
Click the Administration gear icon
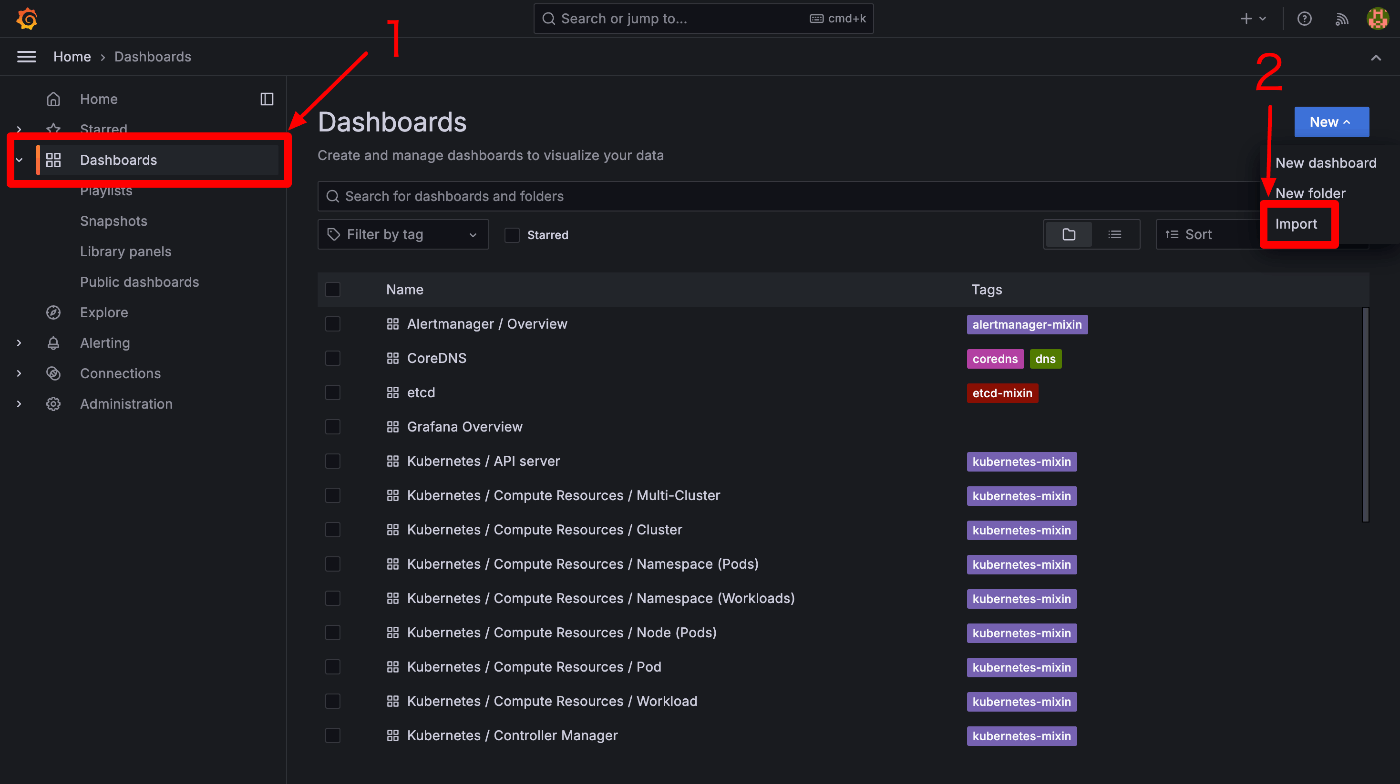click(x=54, y=404)
